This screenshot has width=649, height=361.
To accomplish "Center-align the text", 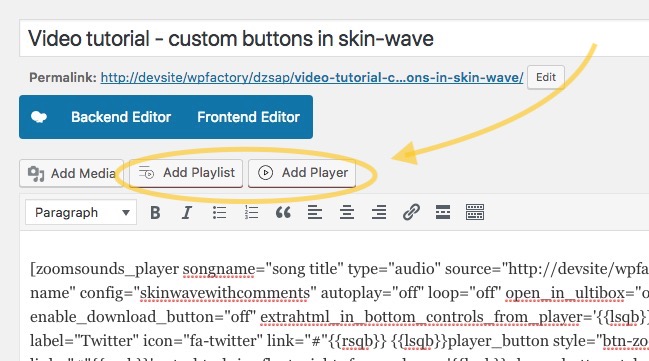I will click(347, 213).
